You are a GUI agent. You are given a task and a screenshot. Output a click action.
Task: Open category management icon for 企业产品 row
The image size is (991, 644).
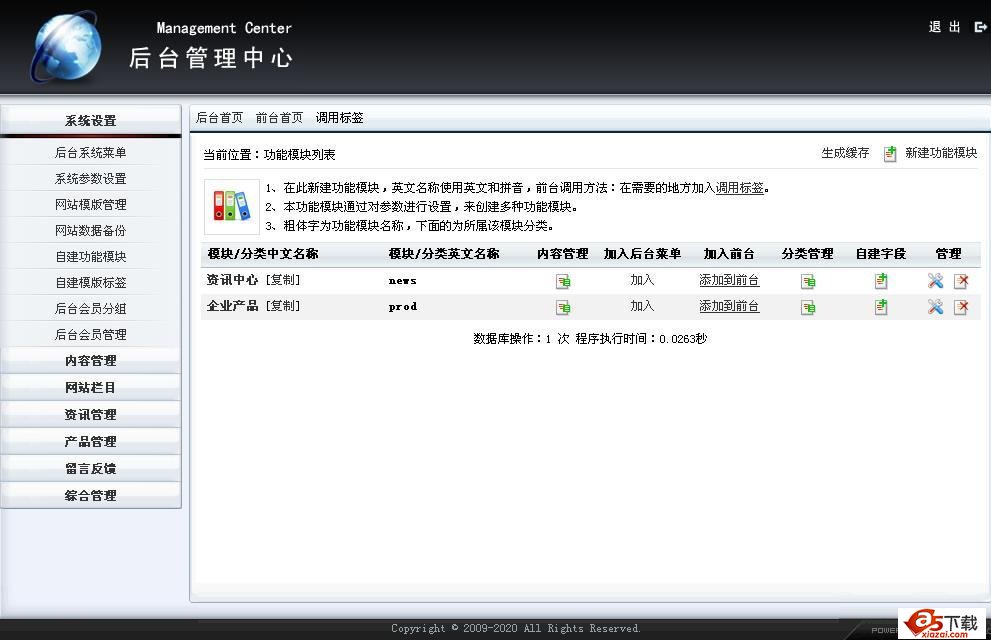click(808, 308)
